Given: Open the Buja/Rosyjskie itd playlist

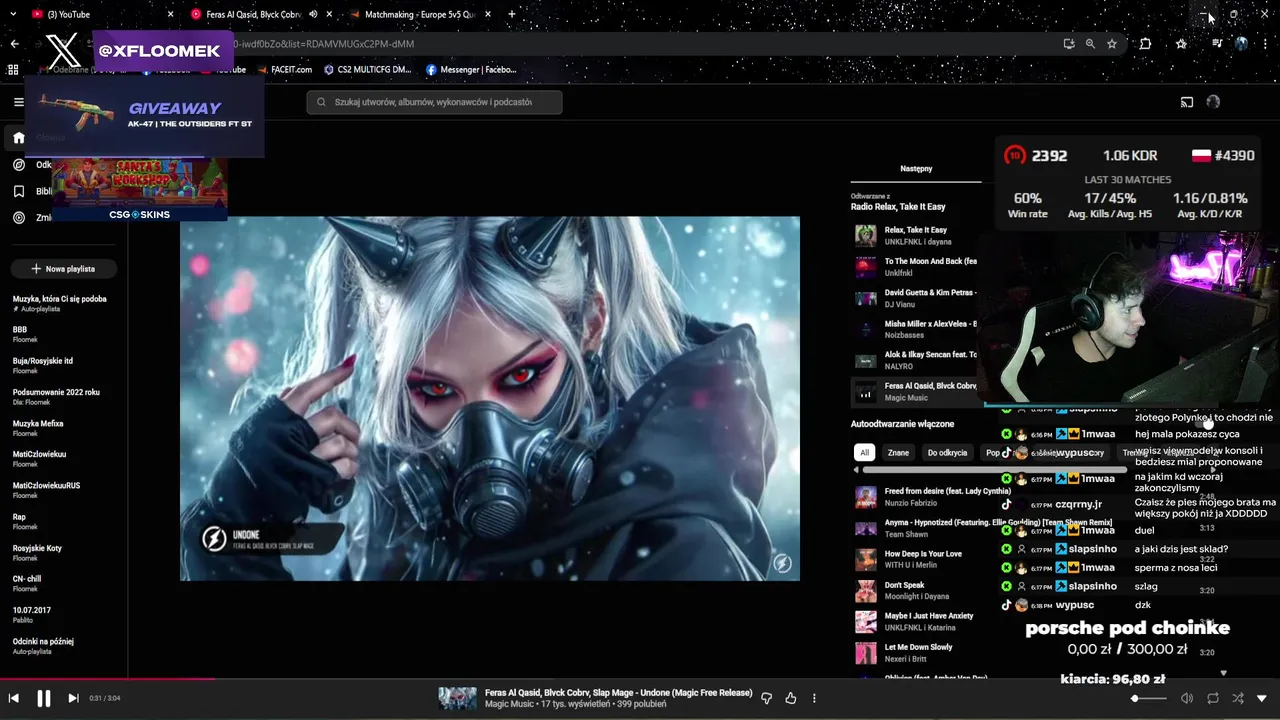Looking at the screenshot, I should [x=43, y=366].
